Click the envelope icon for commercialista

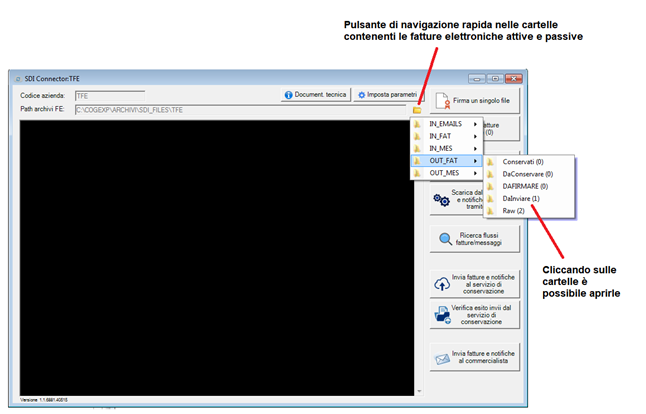pyautogui.click(x=442, y=358)
